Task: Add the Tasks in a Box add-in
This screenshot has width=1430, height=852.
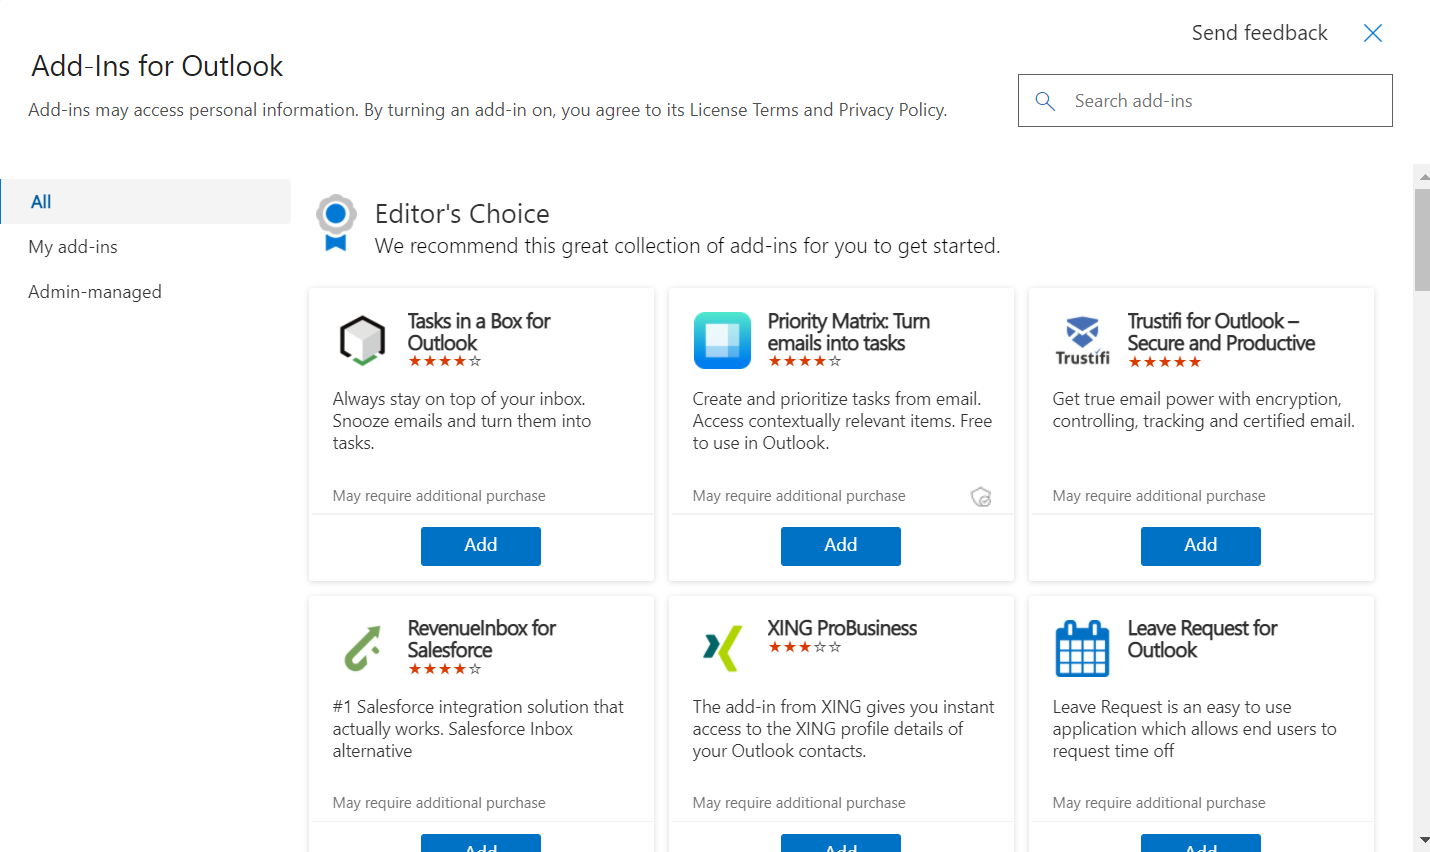Action: (x=480, y=546)
